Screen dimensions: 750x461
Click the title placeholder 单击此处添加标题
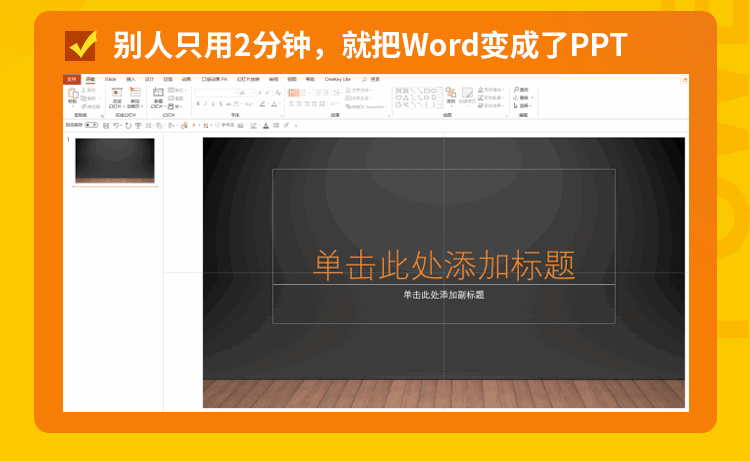[x=444, y=264]
